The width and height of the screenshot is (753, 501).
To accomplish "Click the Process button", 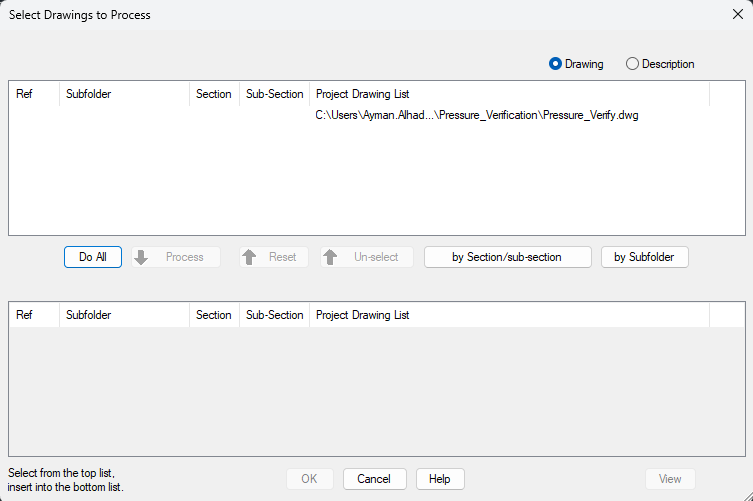I will (x=176, y=257).
